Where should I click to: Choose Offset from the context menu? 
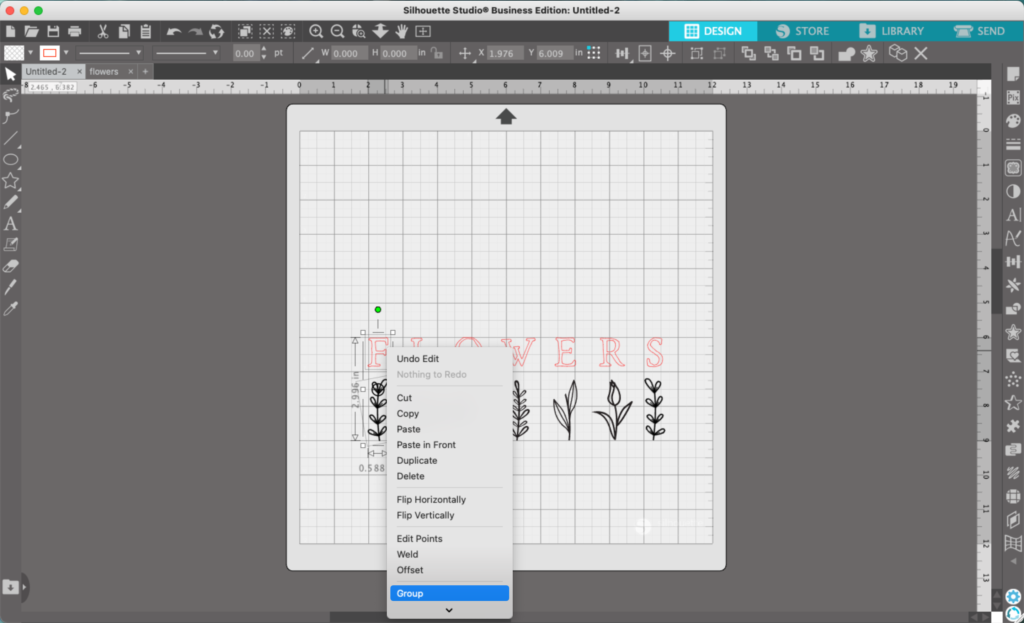click(x=449, y=570)
